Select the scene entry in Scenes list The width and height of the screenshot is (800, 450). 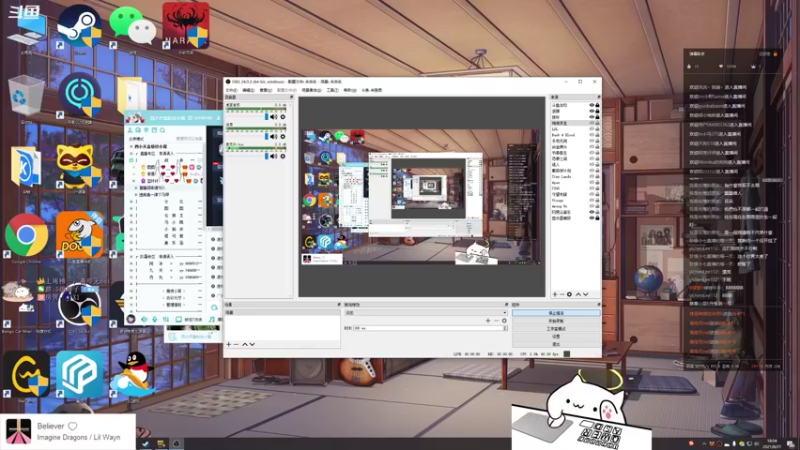283,312
